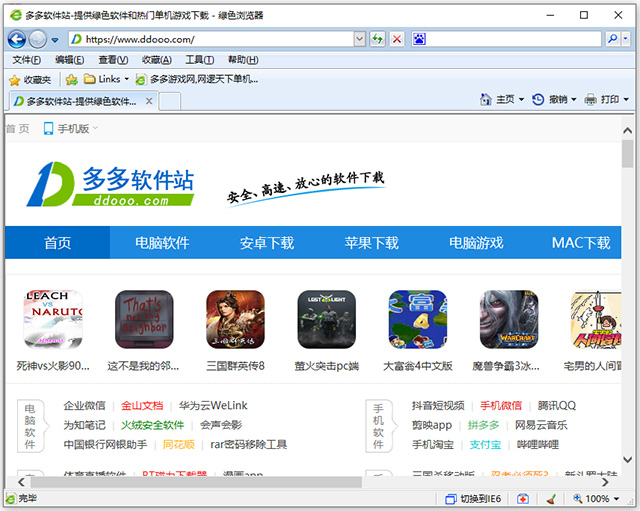Open the 三国群英传8 game icon
Screen dimensions: 640x511
click(x=235, y=319)
